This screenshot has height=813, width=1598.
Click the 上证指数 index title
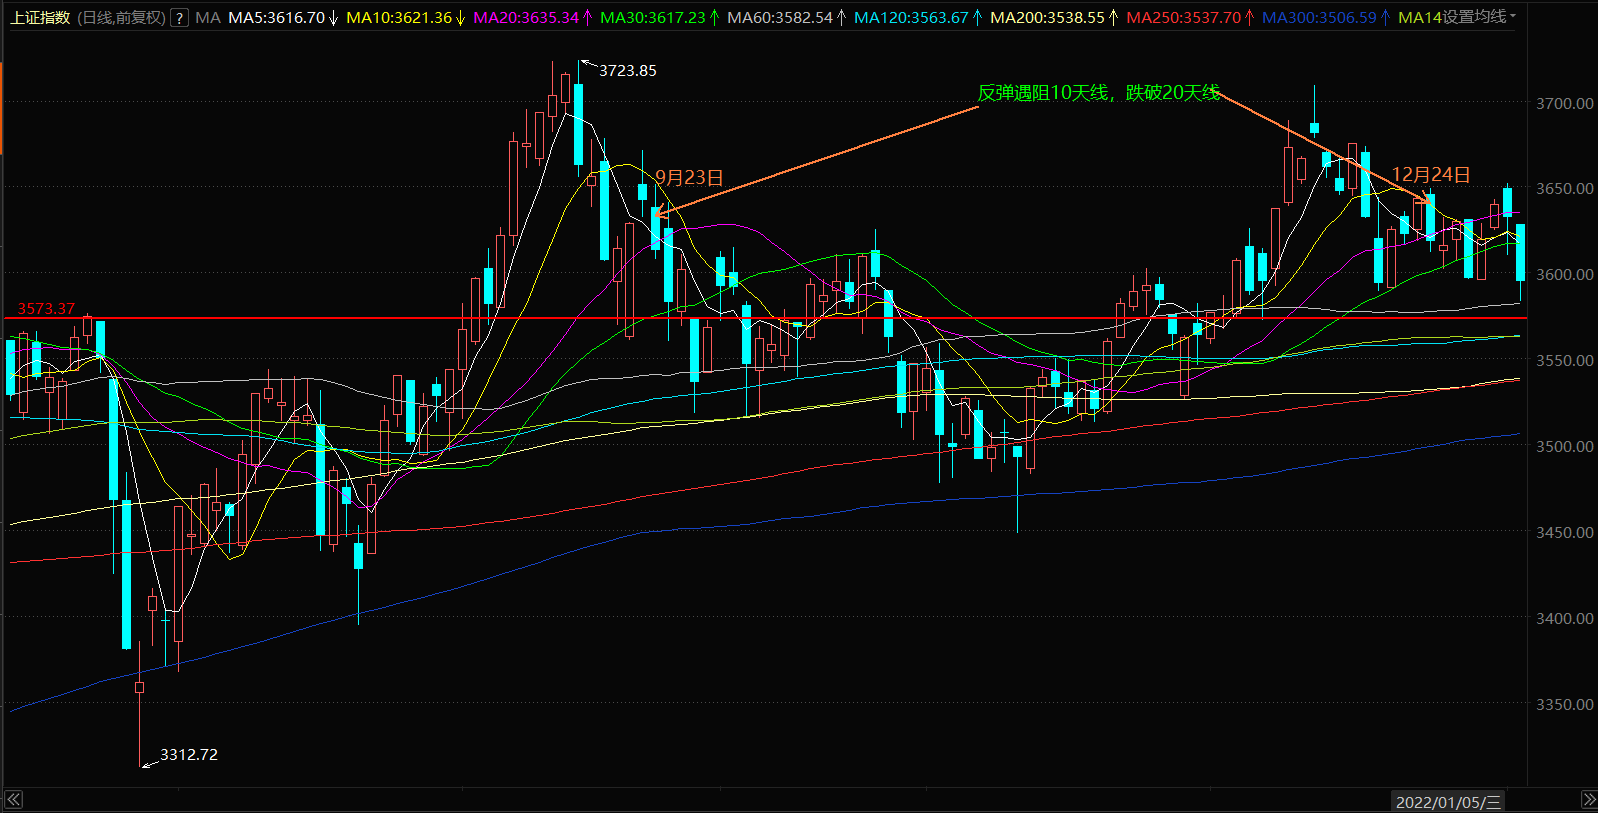tap(39, 18)
